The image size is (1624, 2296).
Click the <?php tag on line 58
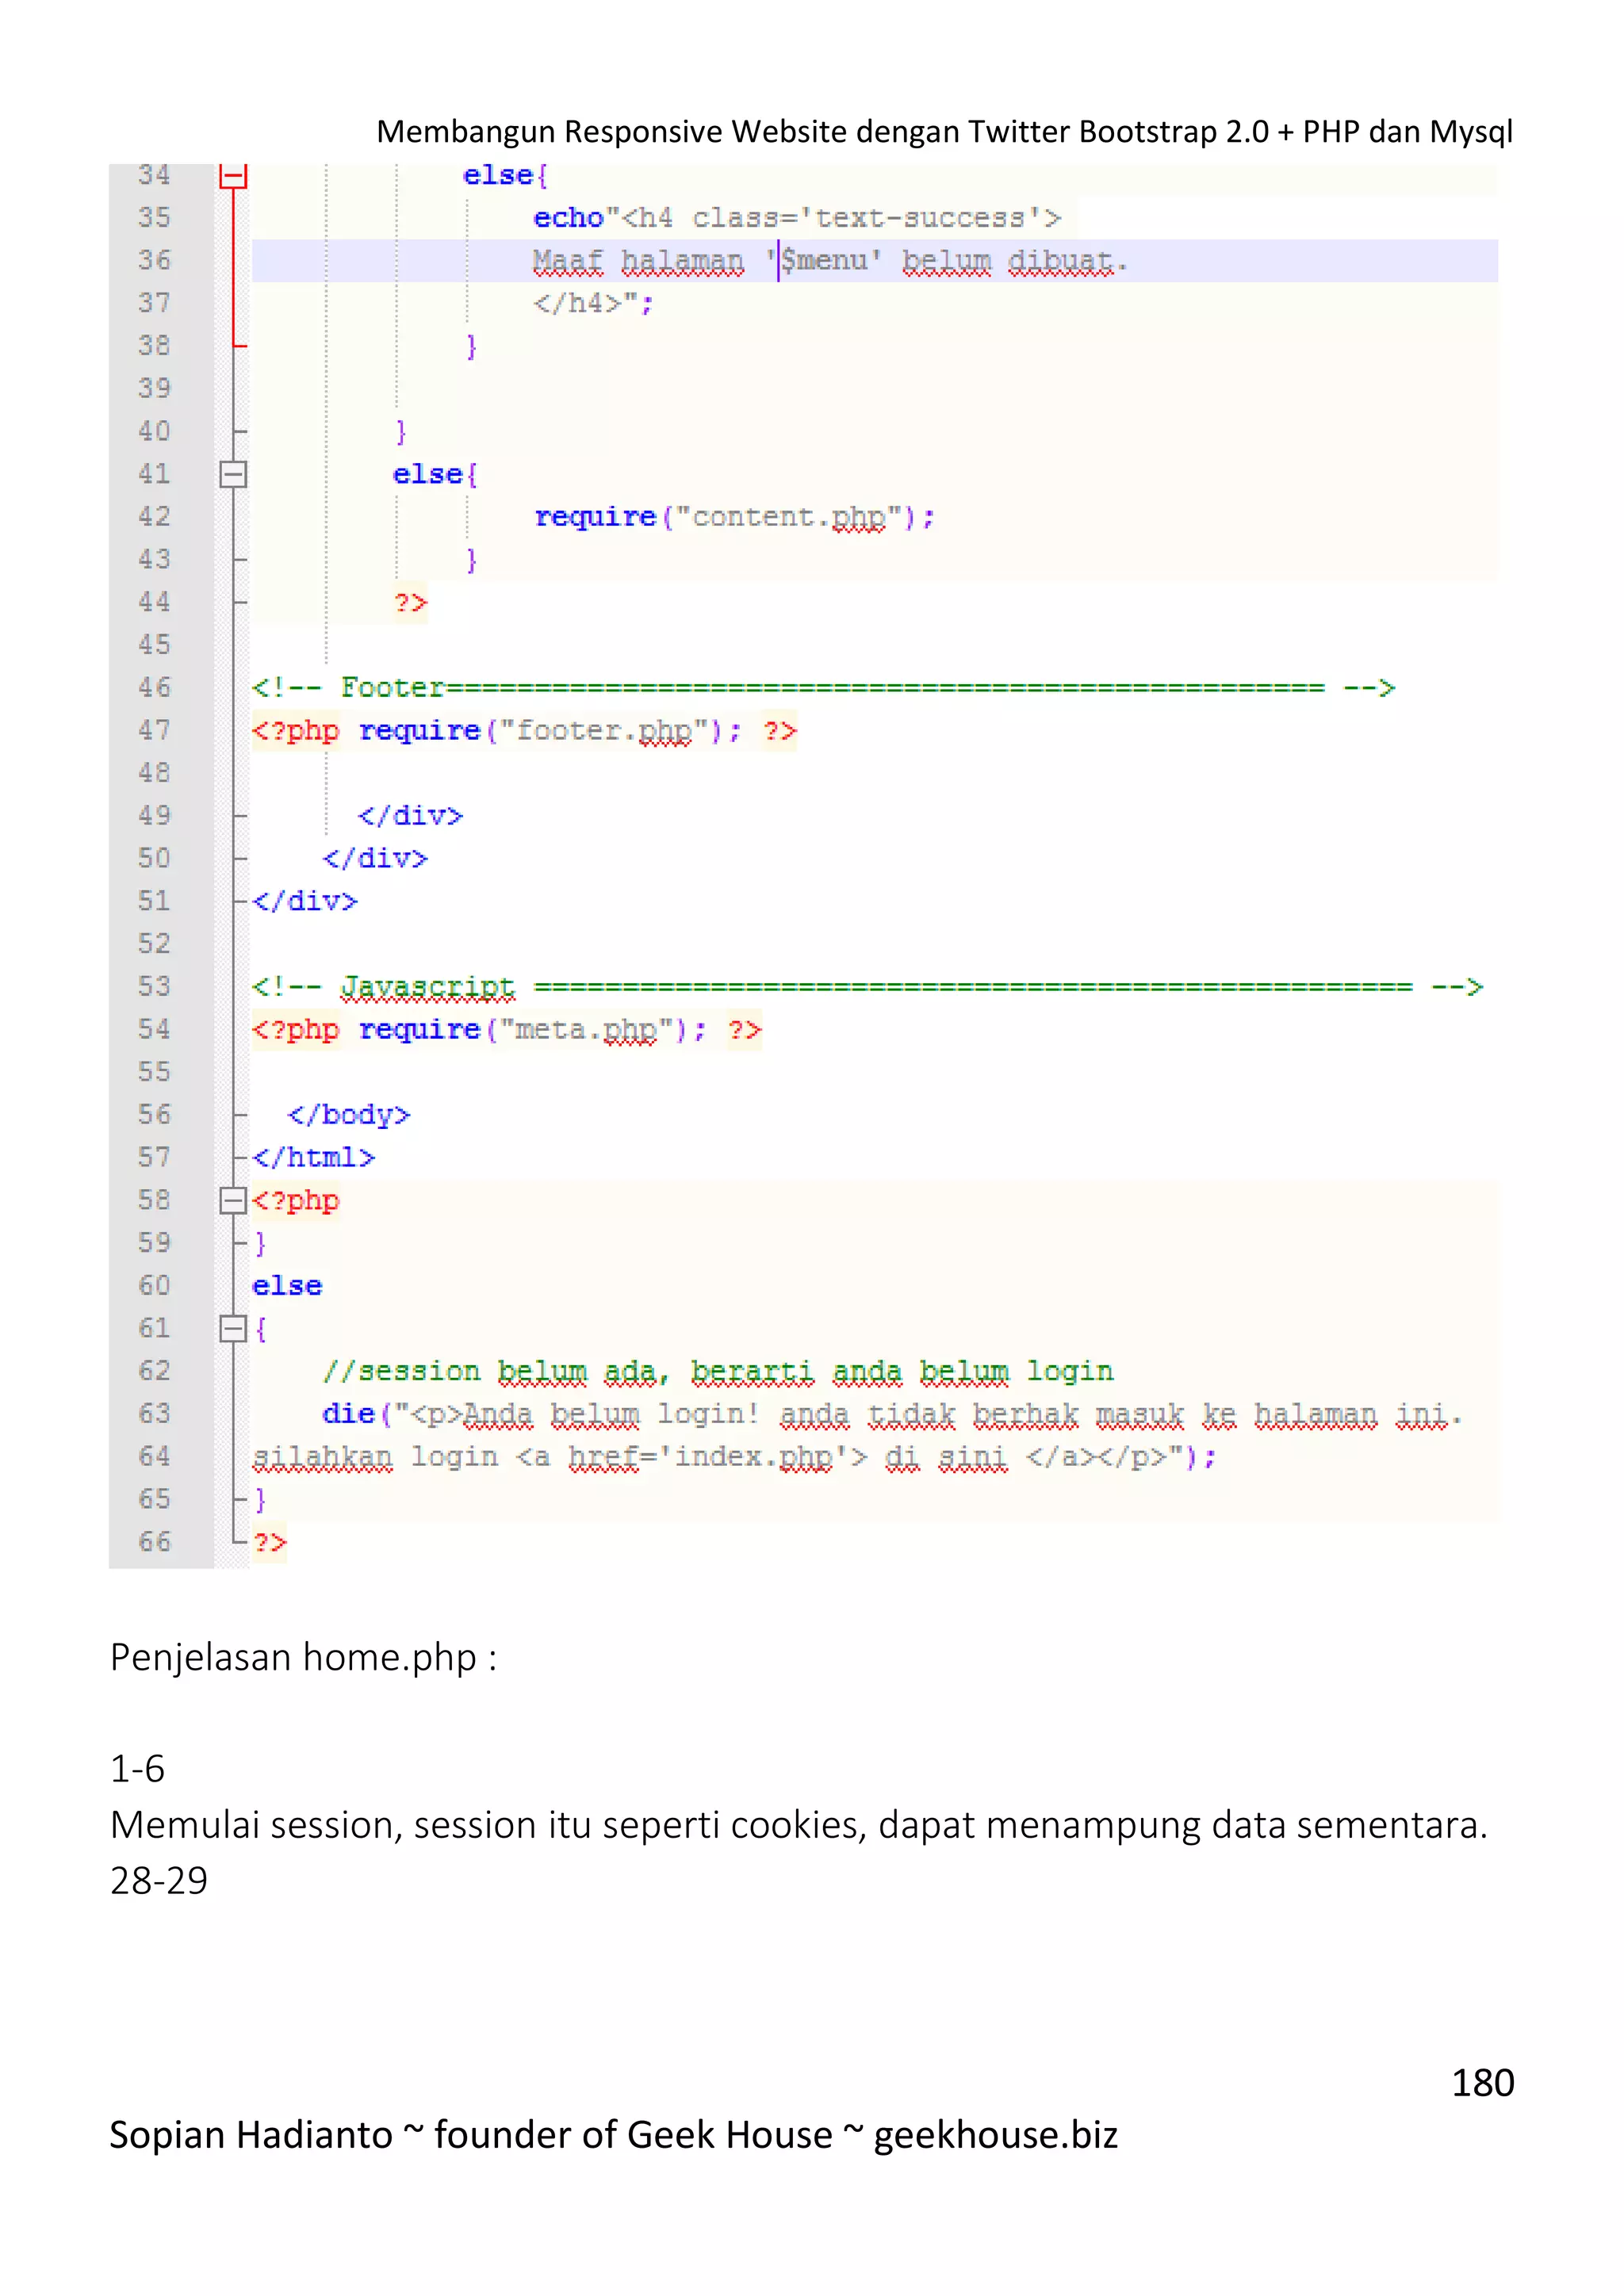[x=296, y=1201]
